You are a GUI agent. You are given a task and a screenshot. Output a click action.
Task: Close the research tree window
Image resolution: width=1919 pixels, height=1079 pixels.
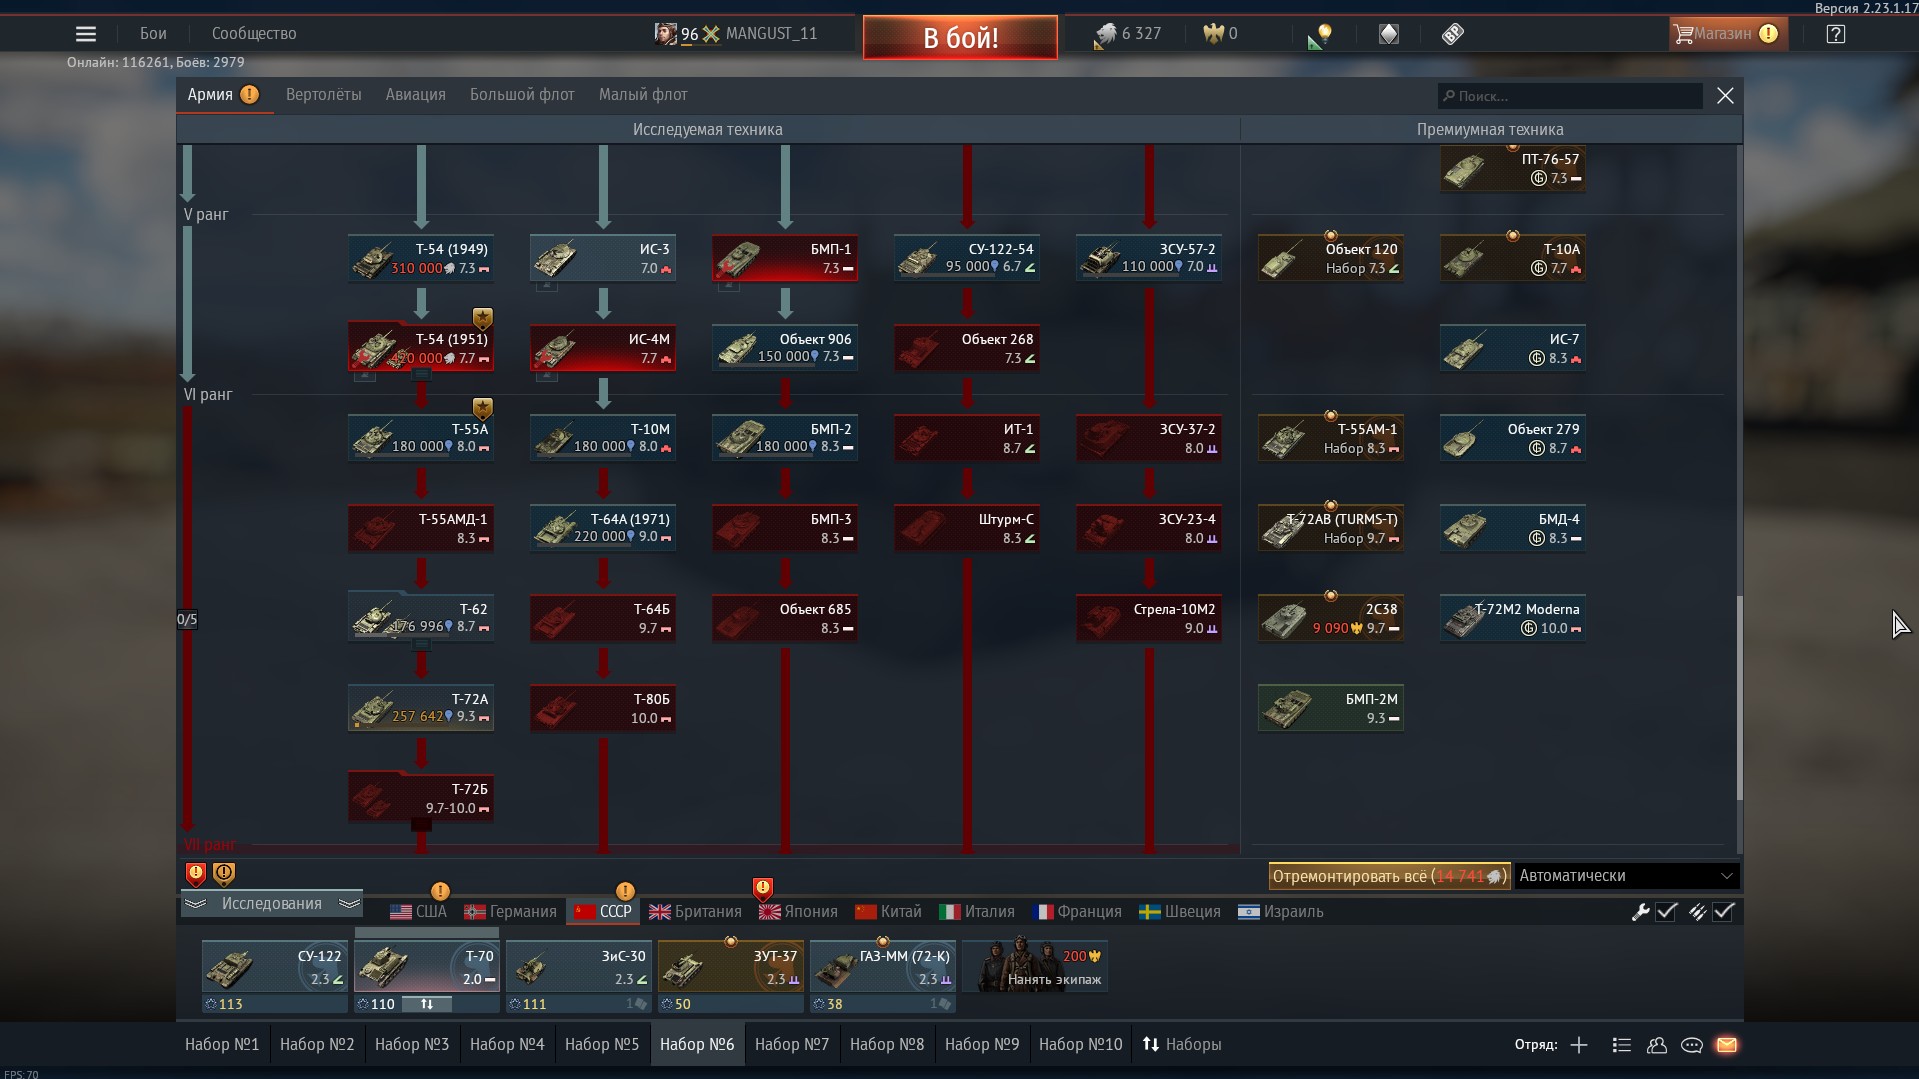[1725, 96]
